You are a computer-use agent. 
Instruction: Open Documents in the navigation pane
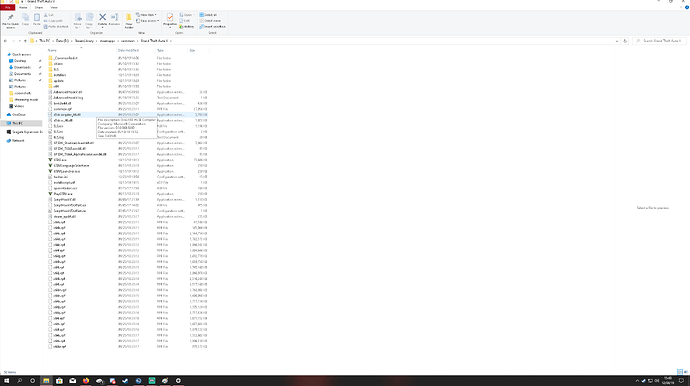click(22, 74)
